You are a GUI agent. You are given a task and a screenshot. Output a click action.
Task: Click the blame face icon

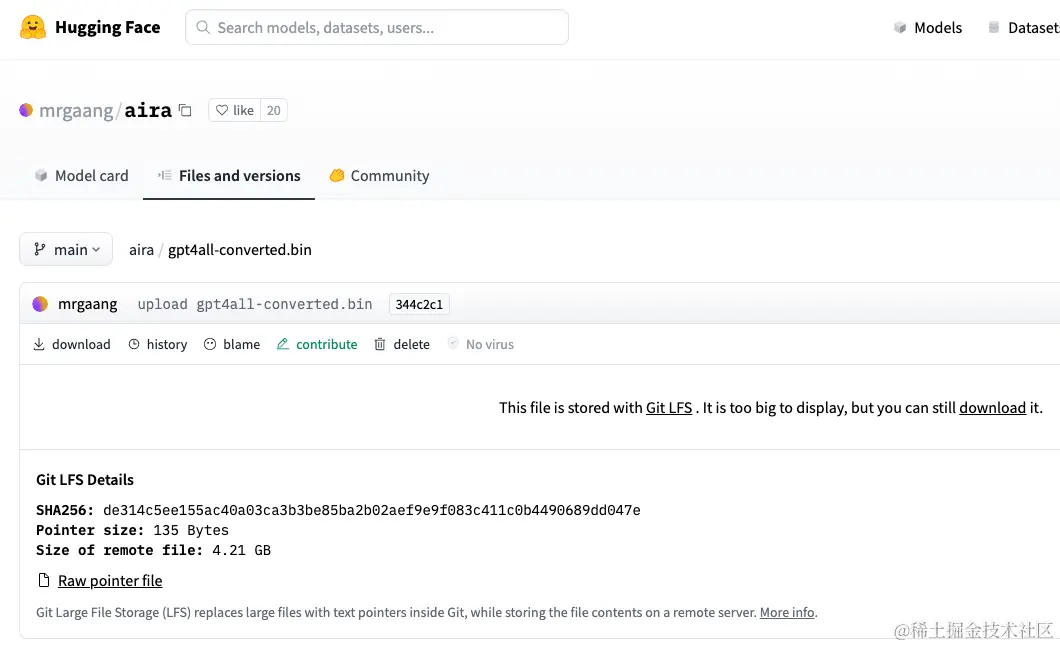[x=210, y=344]
